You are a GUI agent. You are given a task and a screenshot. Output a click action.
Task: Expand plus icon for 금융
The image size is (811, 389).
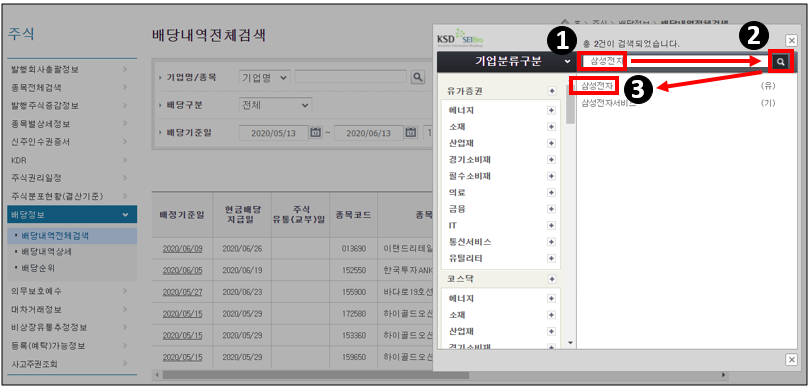coord(551,210)
